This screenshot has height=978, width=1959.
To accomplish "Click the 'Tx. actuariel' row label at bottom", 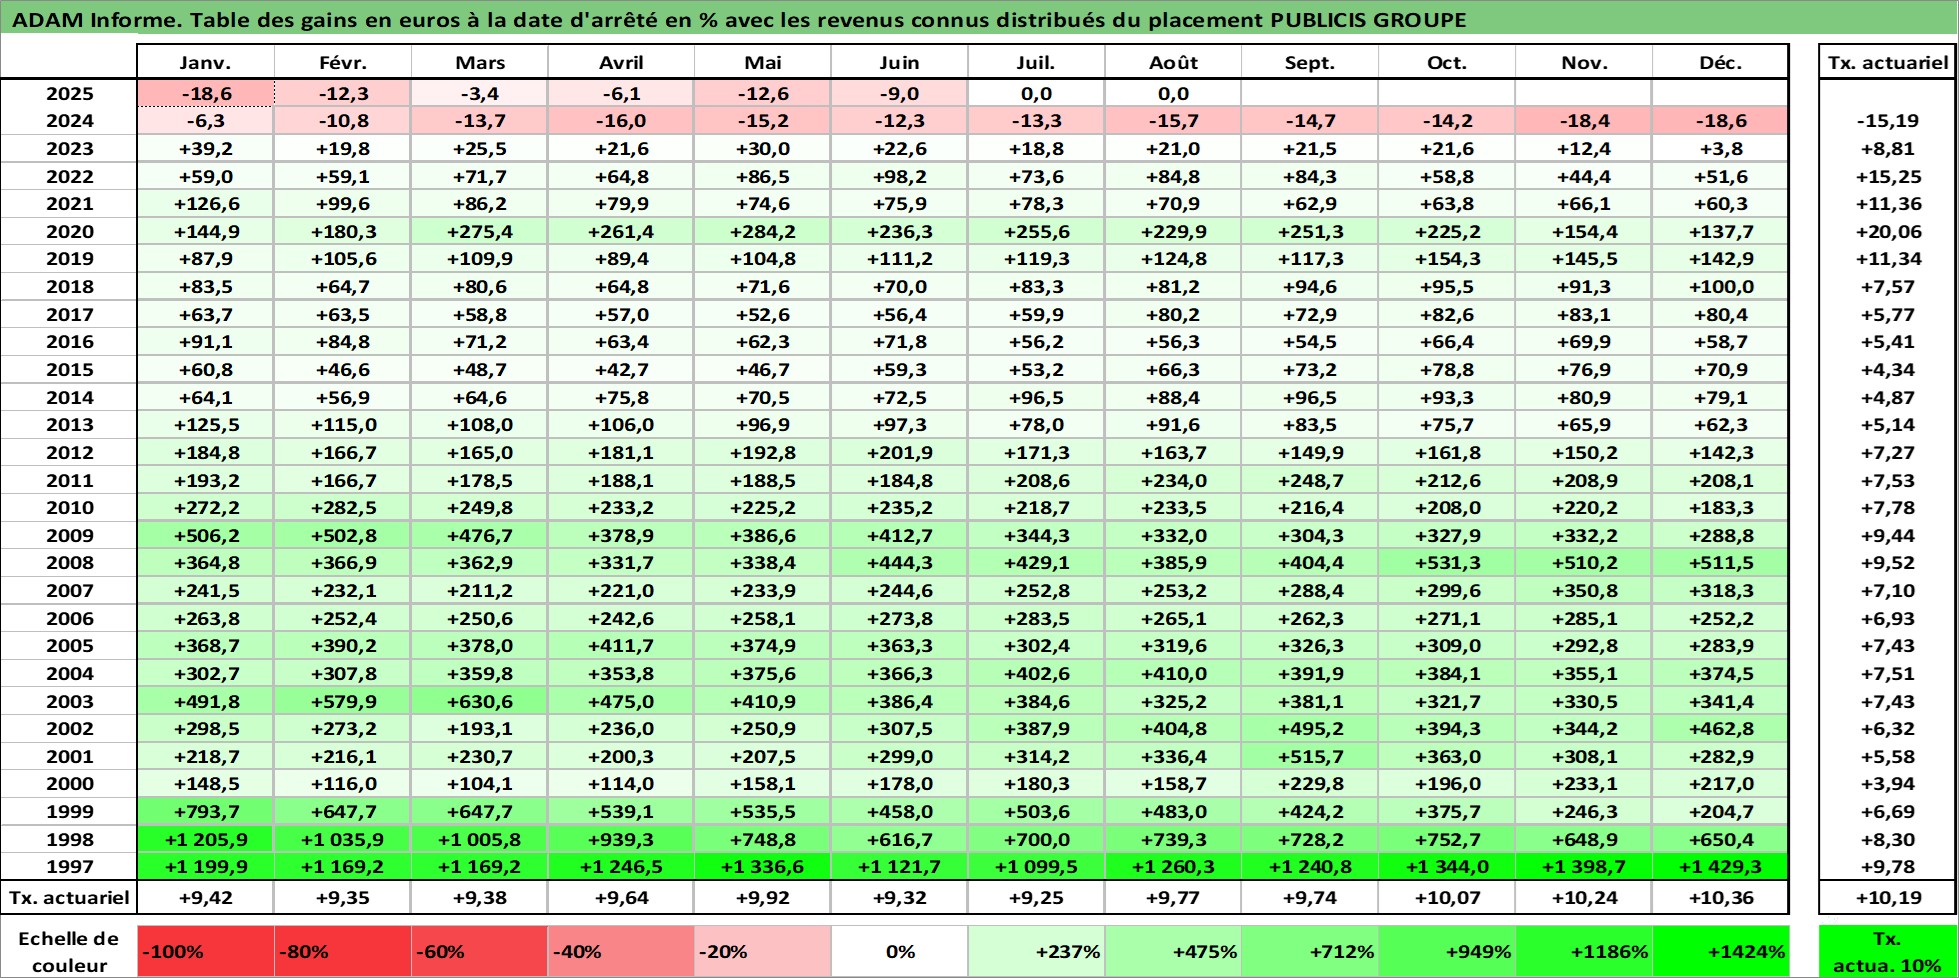I will tap(69, 897).
